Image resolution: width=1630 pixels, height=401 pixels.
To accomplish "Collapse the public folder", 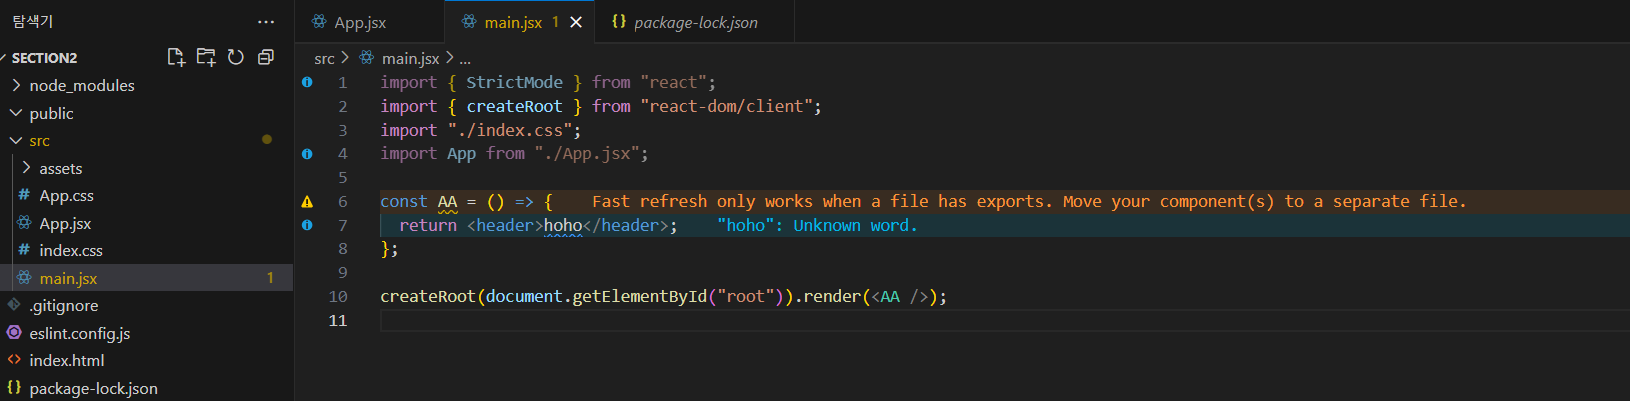I will pos(51,113).
